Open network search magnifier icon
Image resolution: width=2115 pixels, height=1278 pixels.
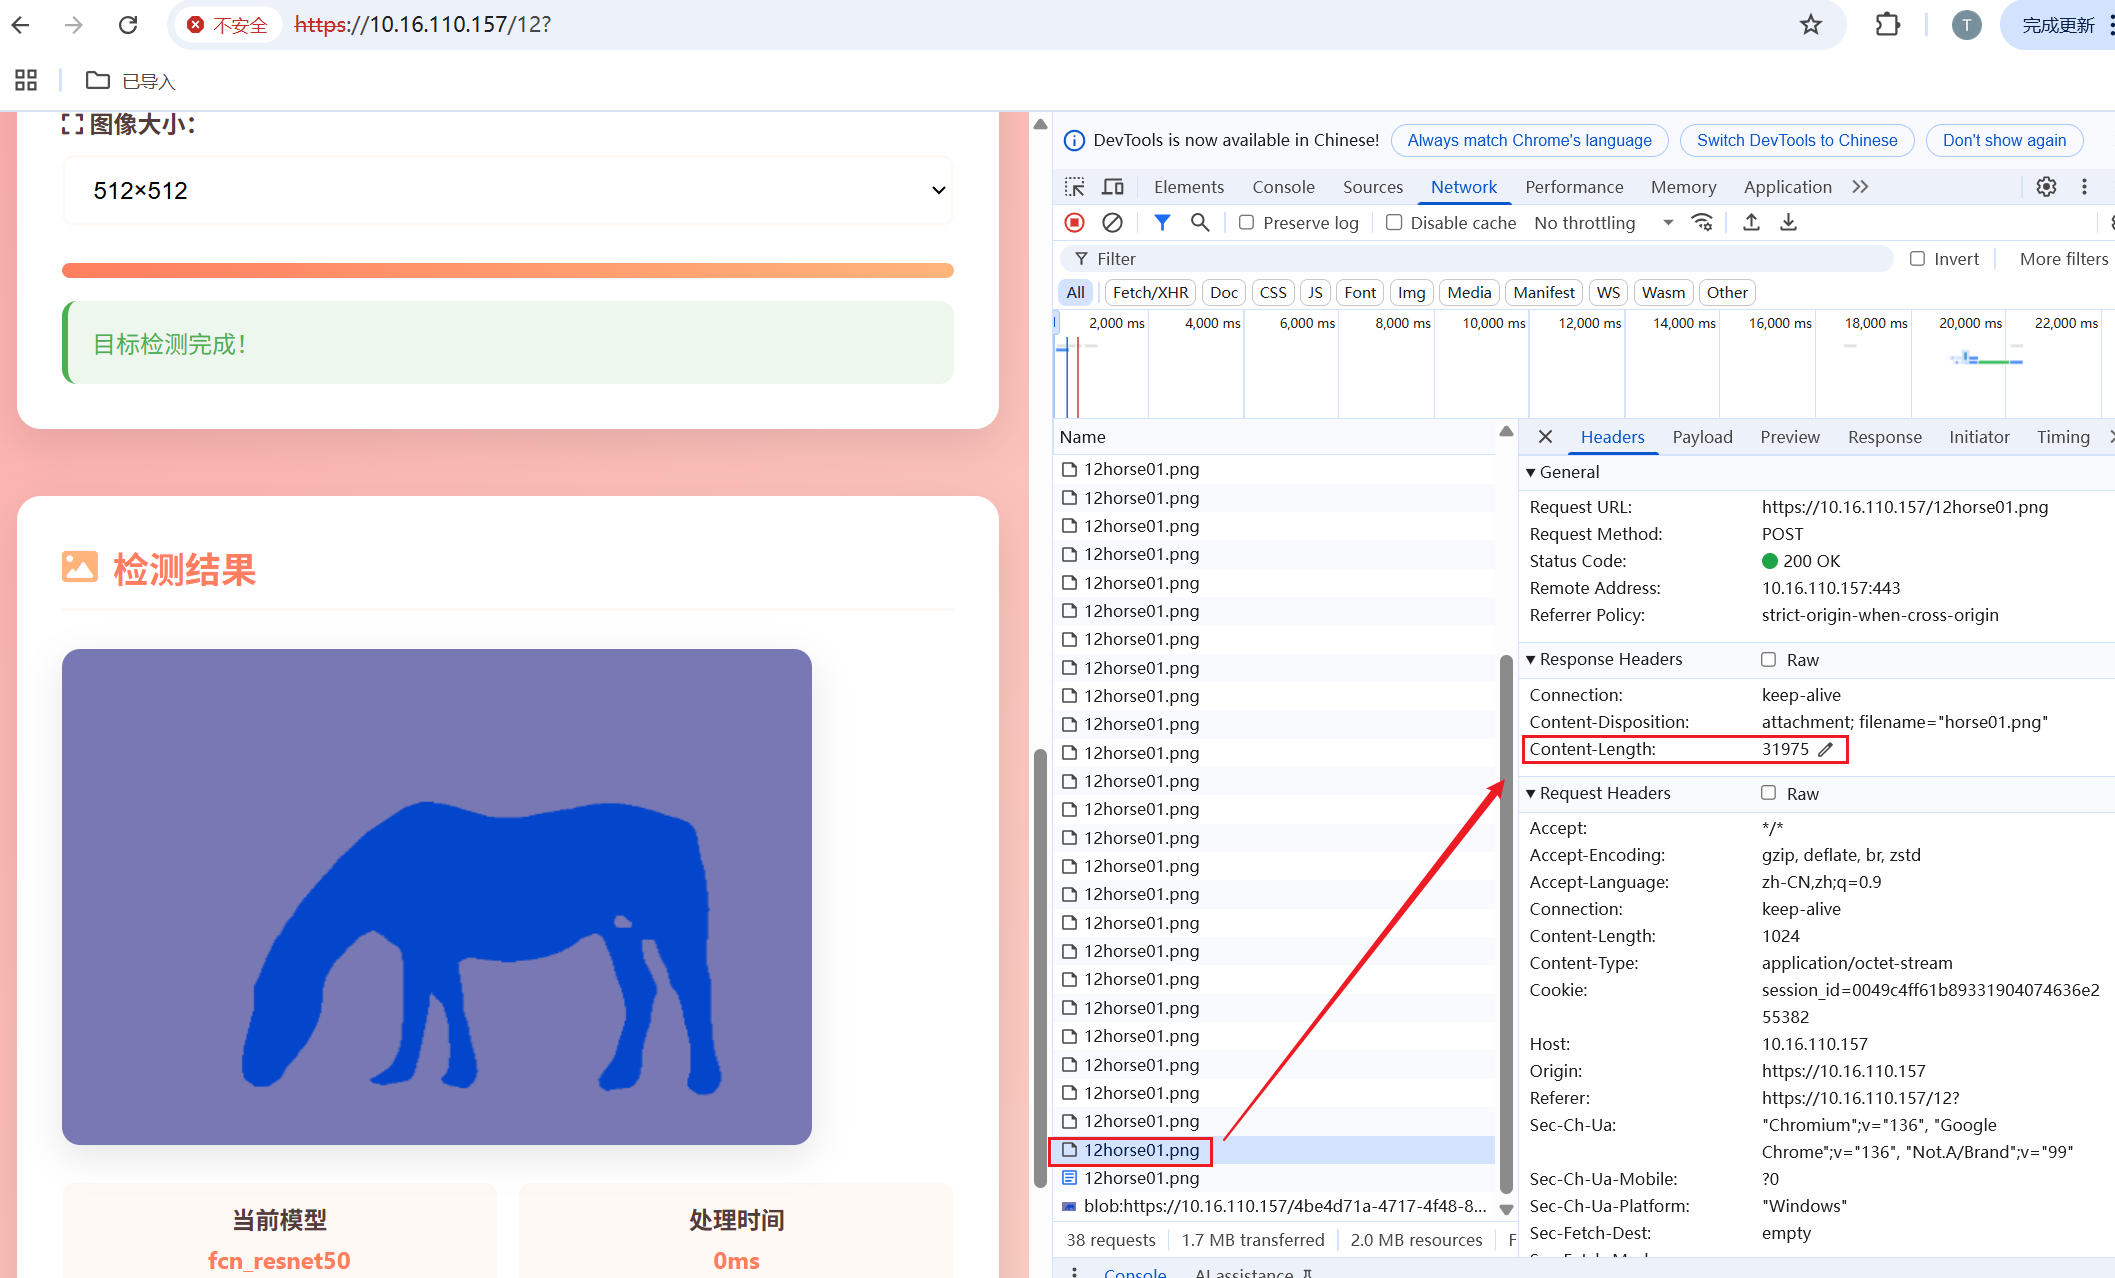tap(1200, 223)
